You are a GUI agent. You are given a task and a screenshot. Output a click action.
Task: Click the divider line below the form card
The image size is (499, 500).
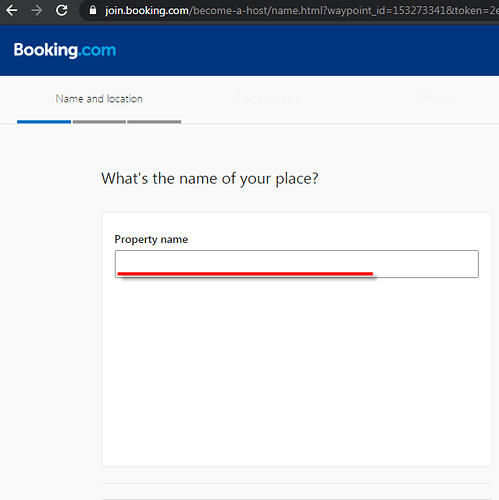pos(296,483)
